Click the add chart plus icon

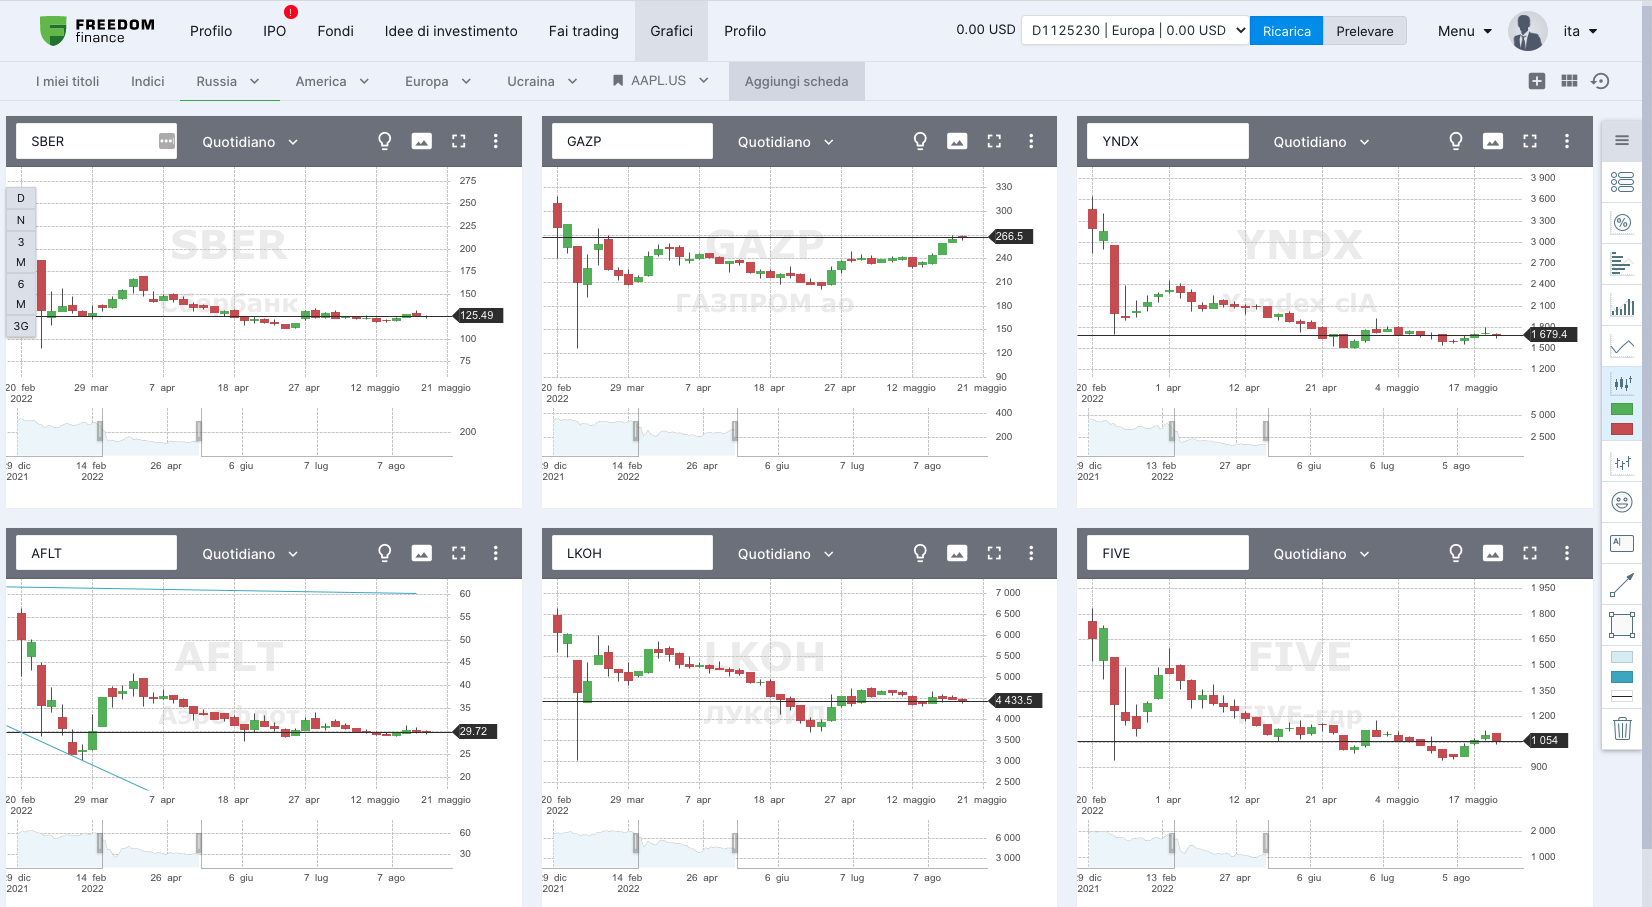[x=1537, y=81]
